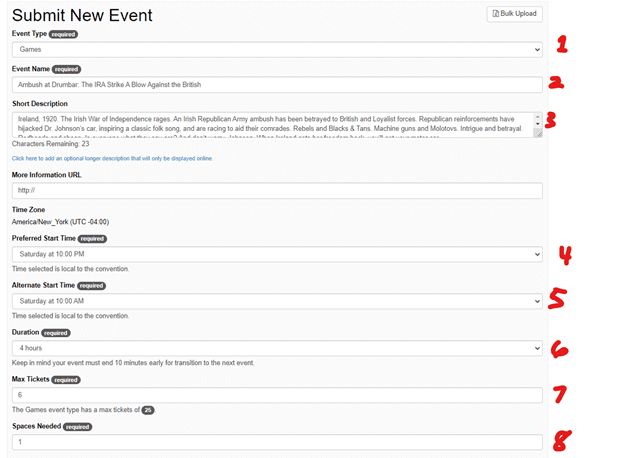Open the optional longer description link
Screen dimensions: 624x458
112,158
